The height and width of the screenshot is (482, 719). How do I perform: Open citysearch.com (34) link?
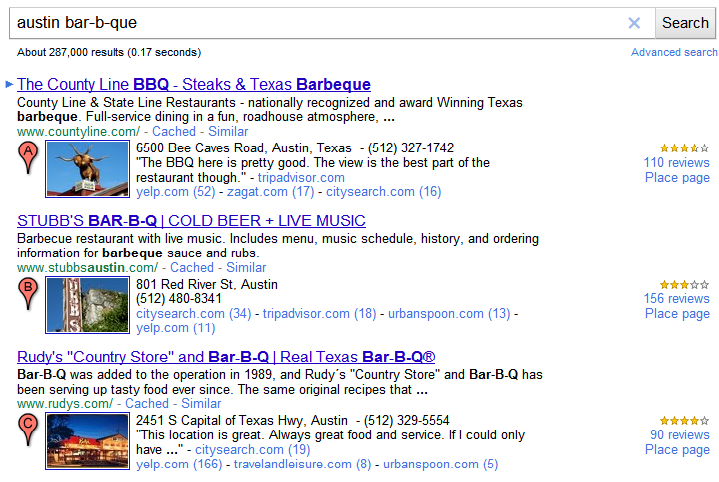(x=194, y=314)
